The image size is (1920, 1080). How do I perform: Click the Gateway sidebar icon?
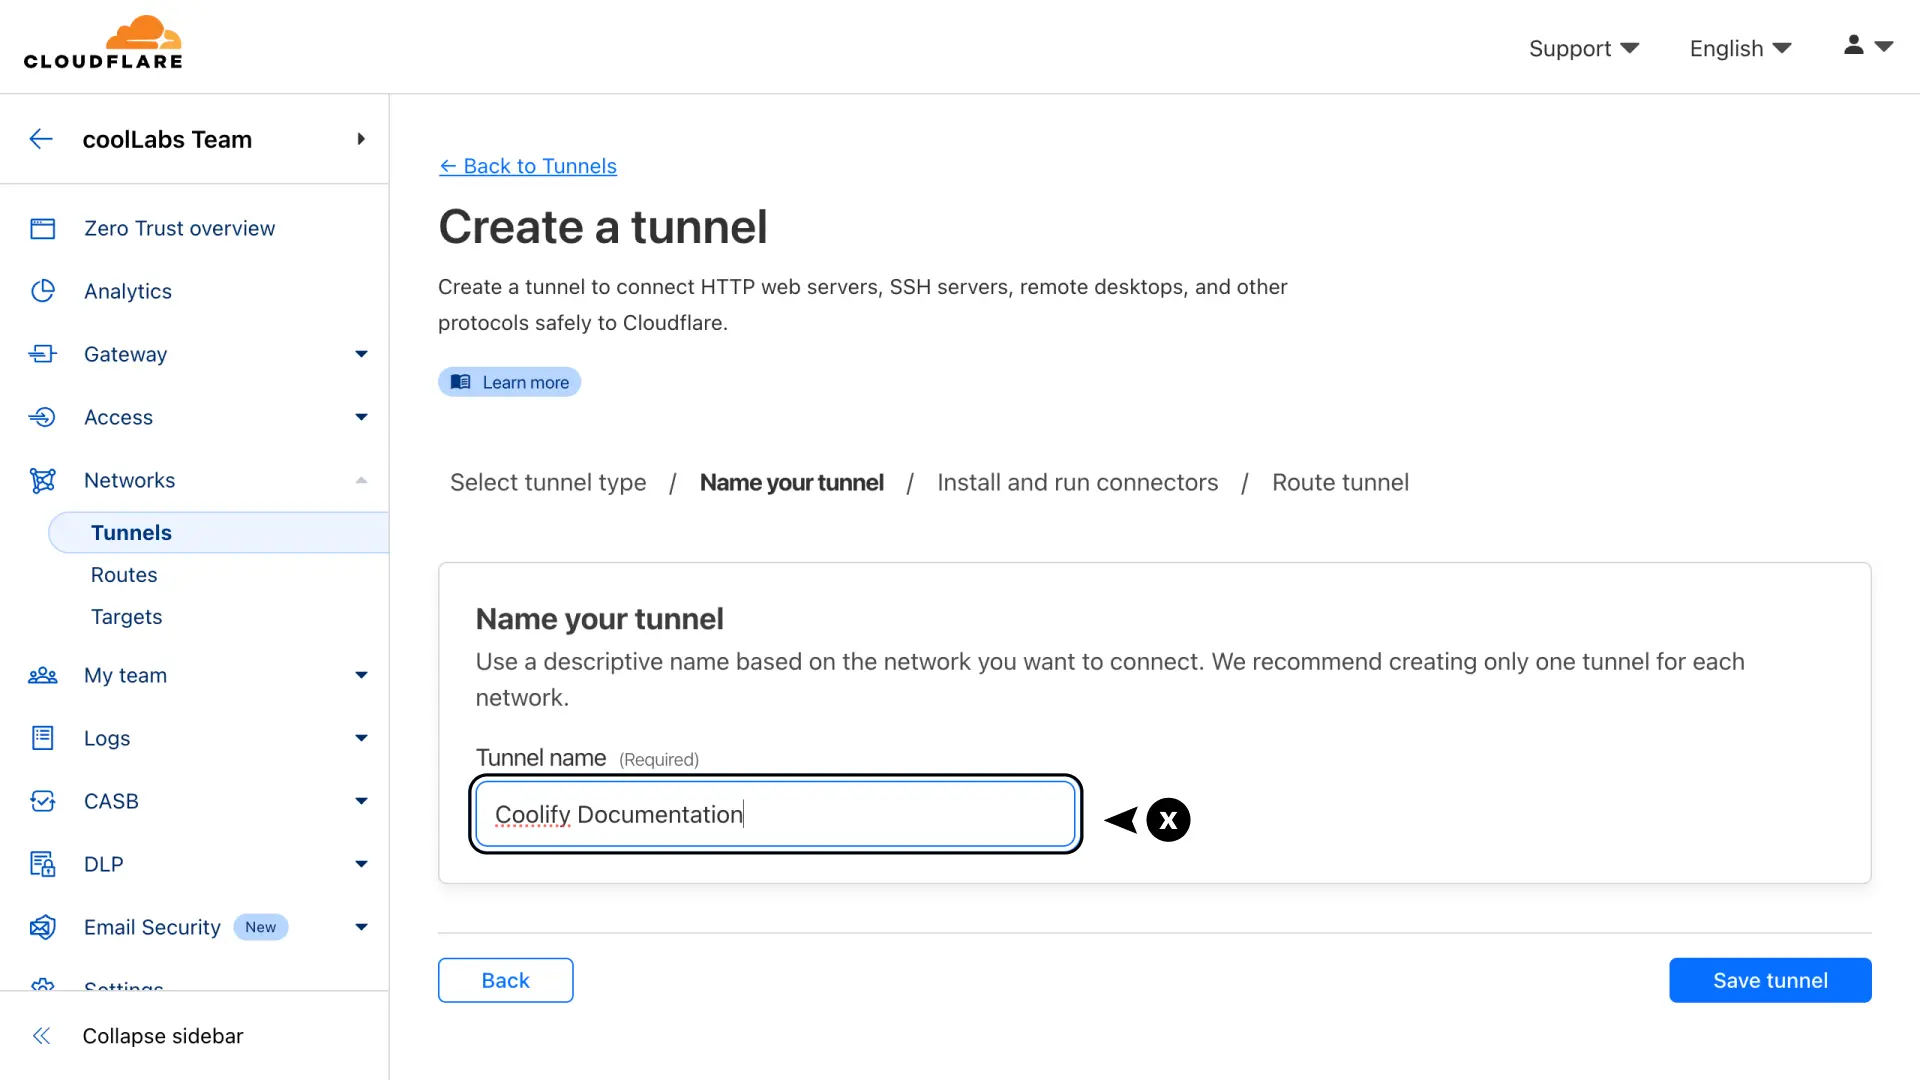click(42, 354)
